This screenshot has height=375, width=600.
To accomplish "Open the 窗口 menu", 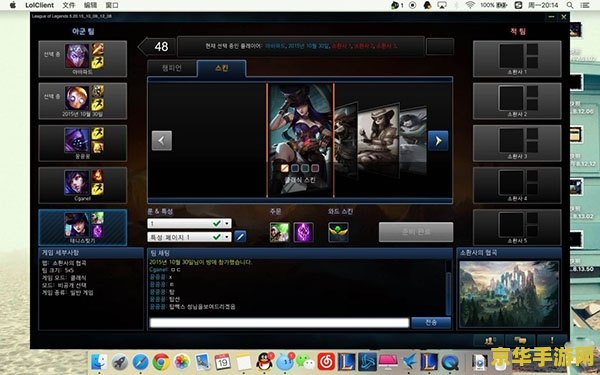I will 112,5.
